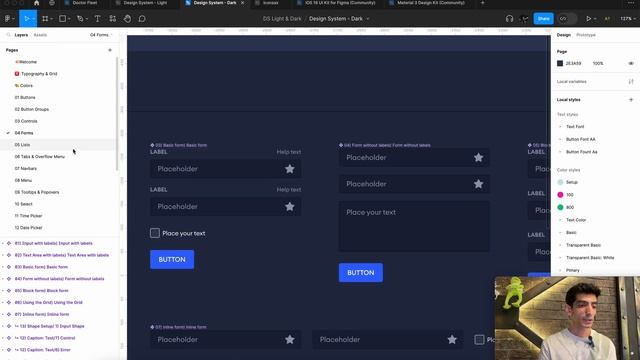Screen dimensions: 640x360
Task: Select the Pen tool
Action: (80, 18)
